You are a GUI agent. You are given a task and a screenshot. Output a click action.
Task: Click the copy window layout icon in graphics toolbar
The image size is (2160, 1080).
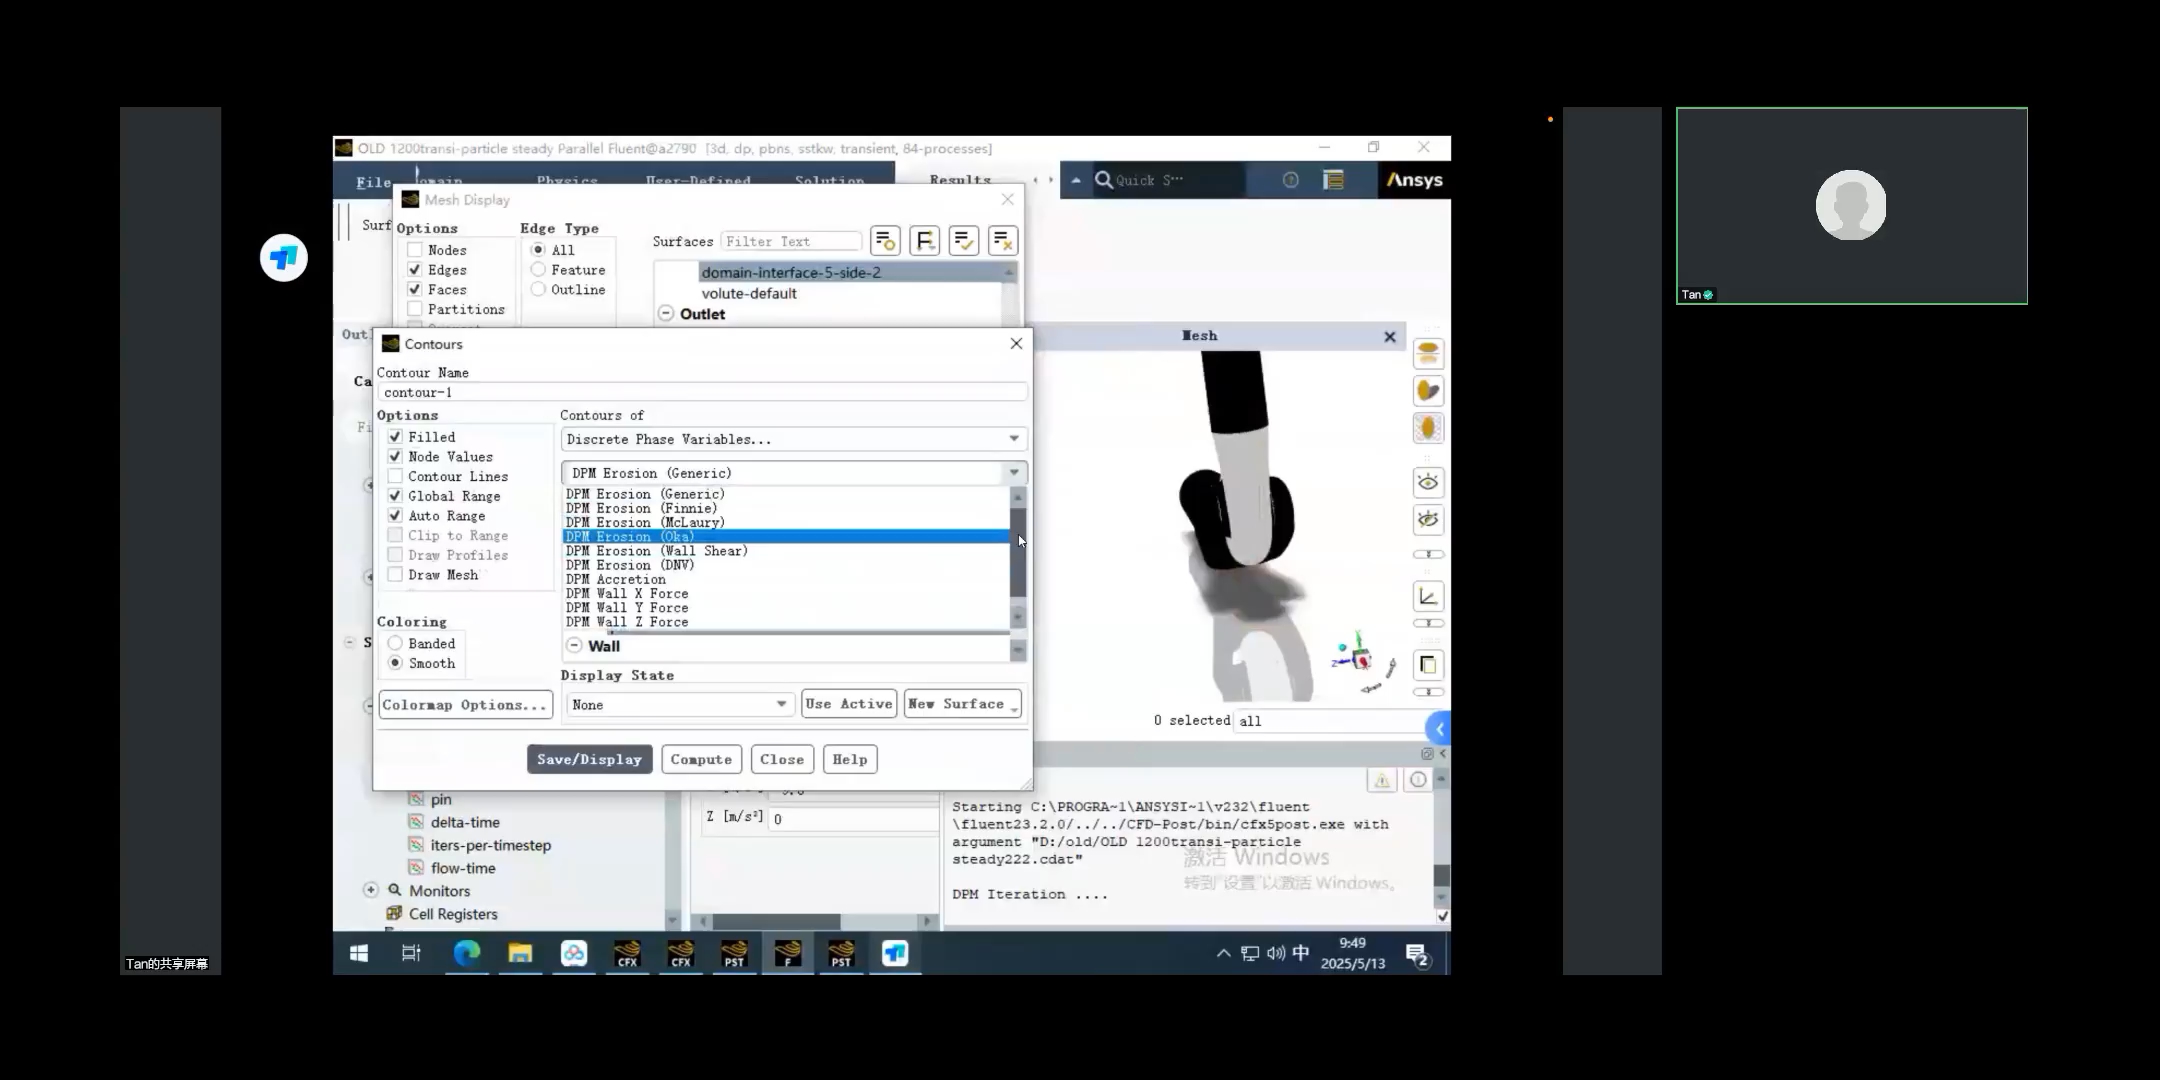(x=1427, y=665)
